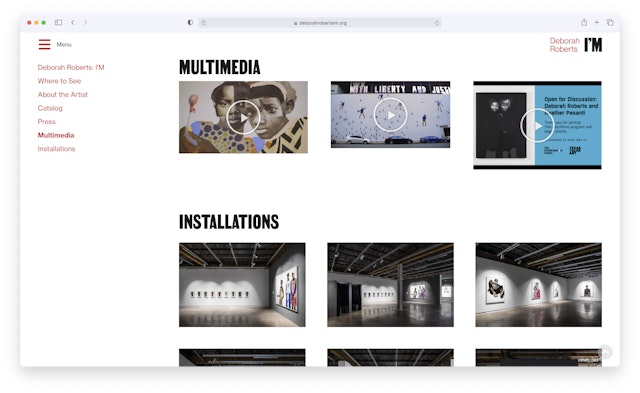Add a new tab with plus icon
The image size is (640, 393).
pyautogui.click(x=597, y=22)
